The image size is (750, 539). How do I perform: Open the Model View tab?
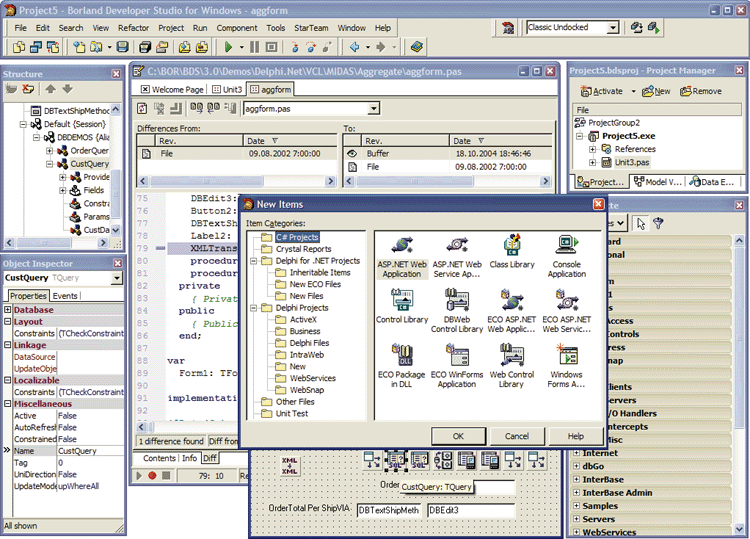[x=658, y=182]
